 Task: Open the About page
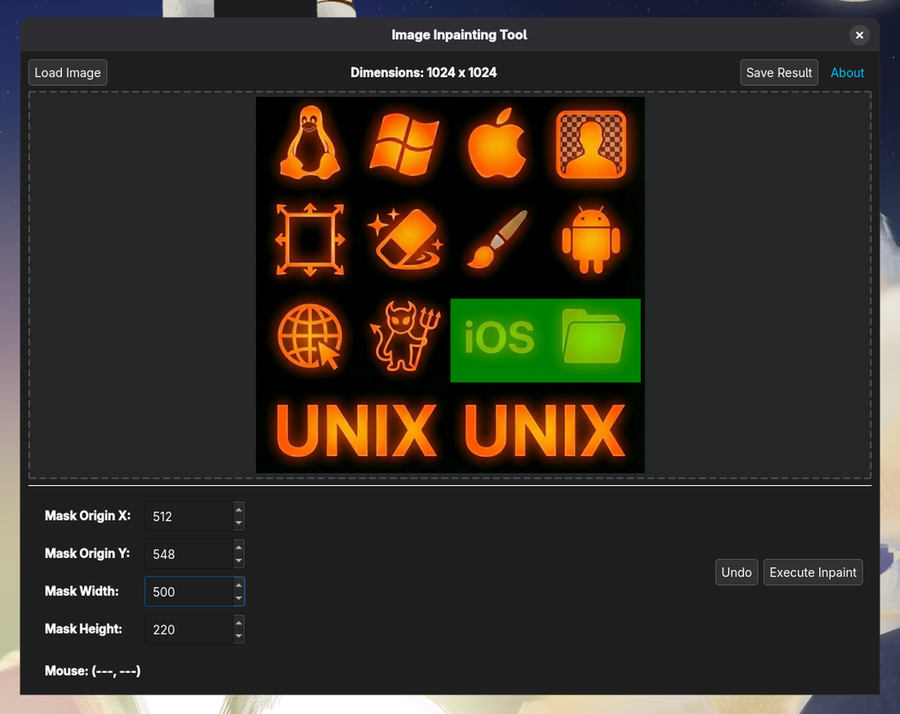(x=847, y=72)
